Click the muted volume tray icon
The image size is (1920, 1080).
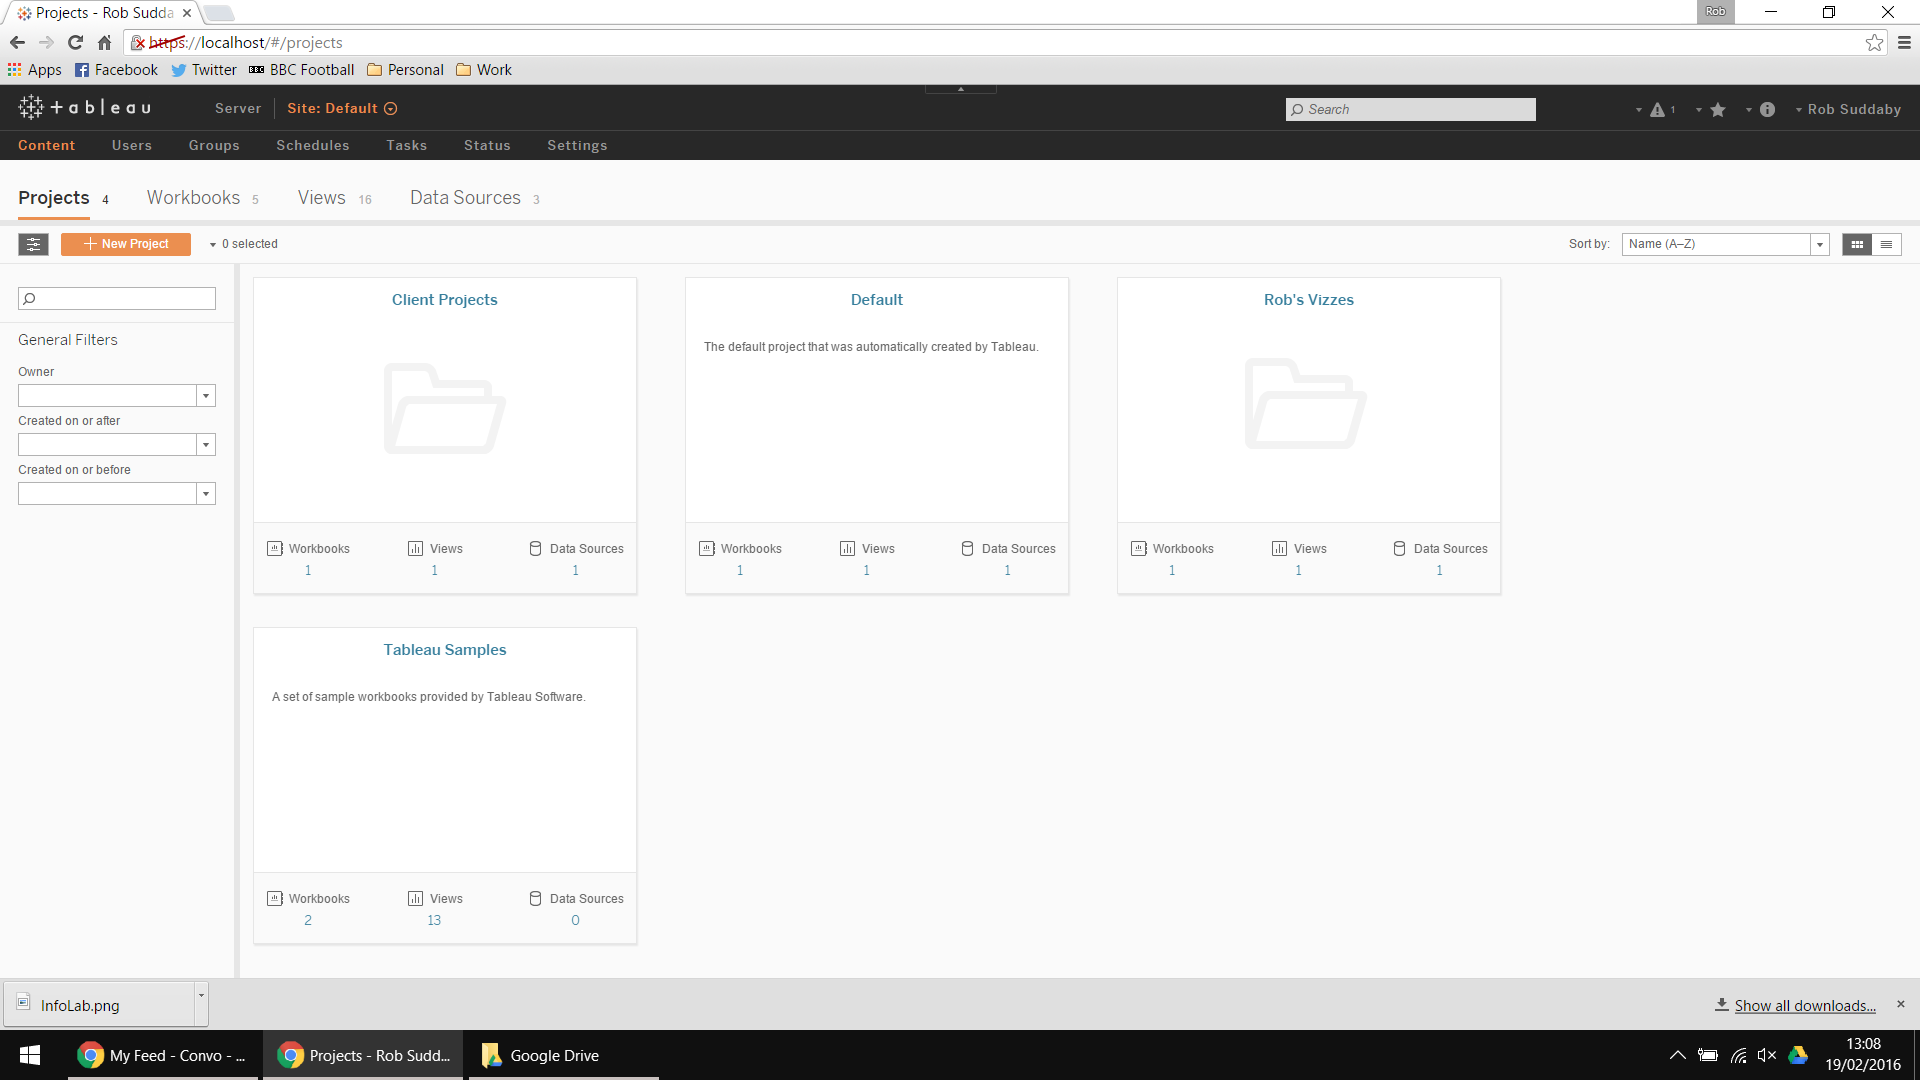(1767, 1055)
